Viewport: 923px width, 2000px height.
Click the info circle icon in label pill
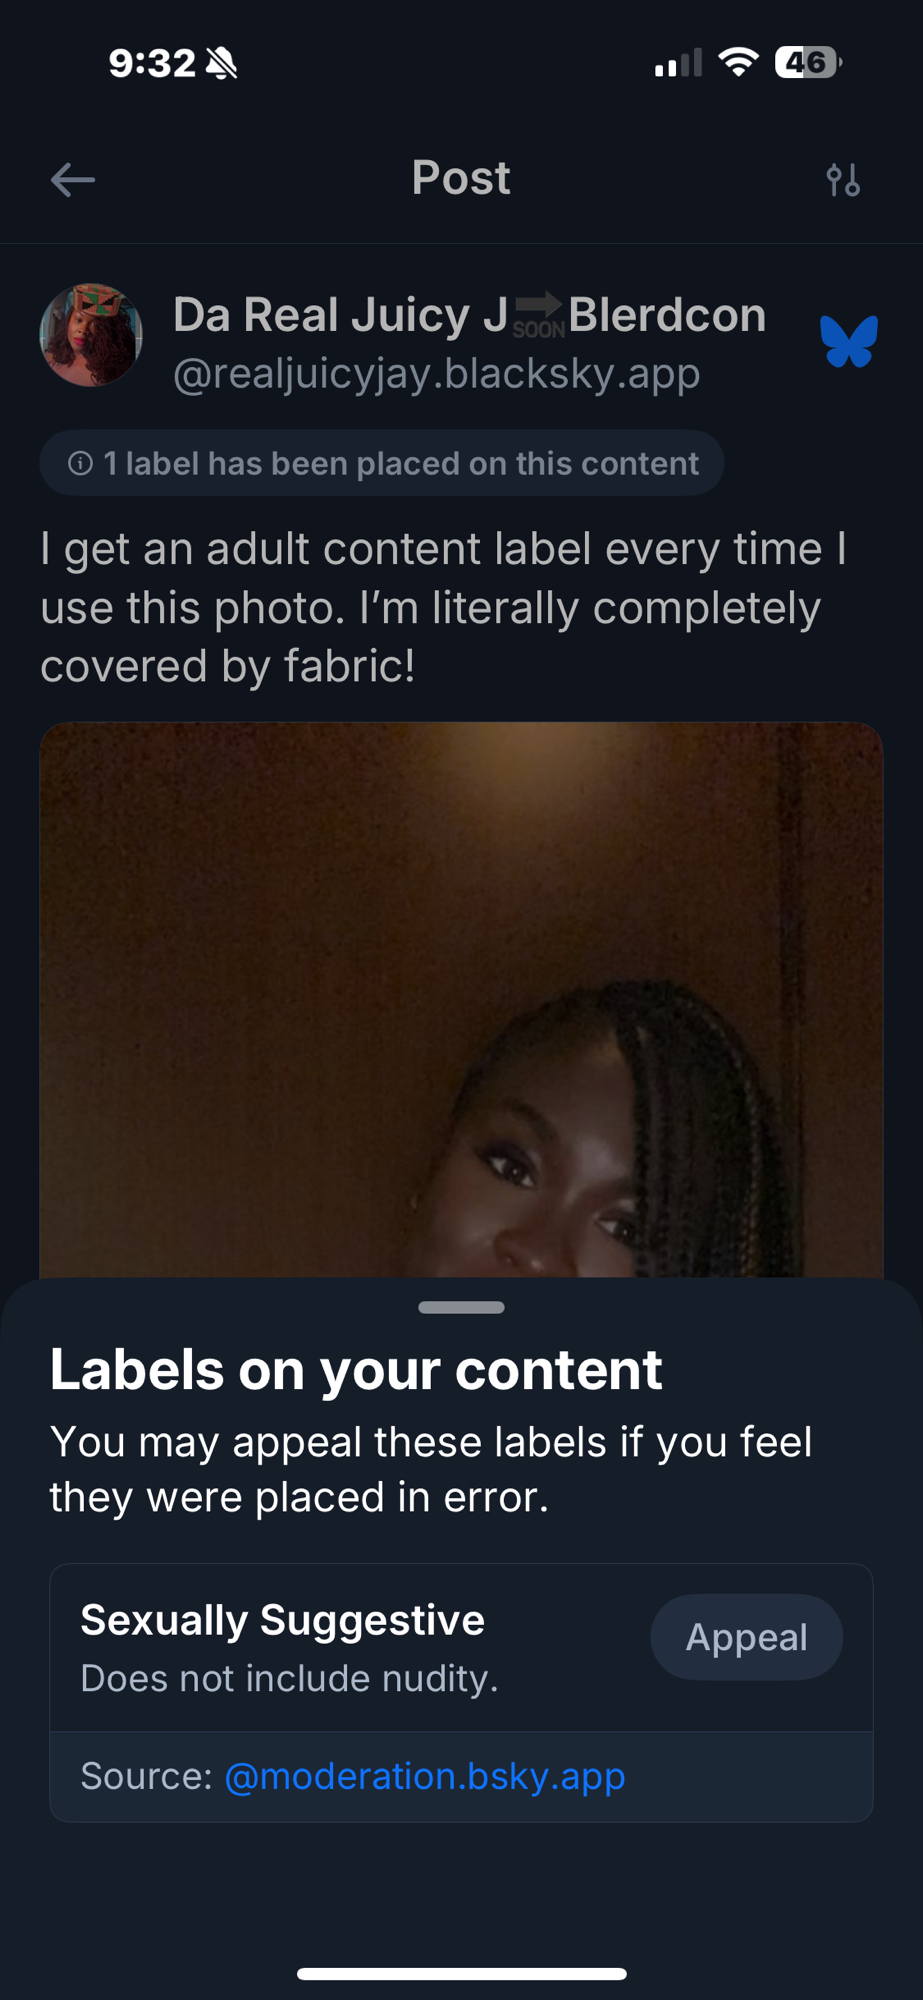[80, 463]
